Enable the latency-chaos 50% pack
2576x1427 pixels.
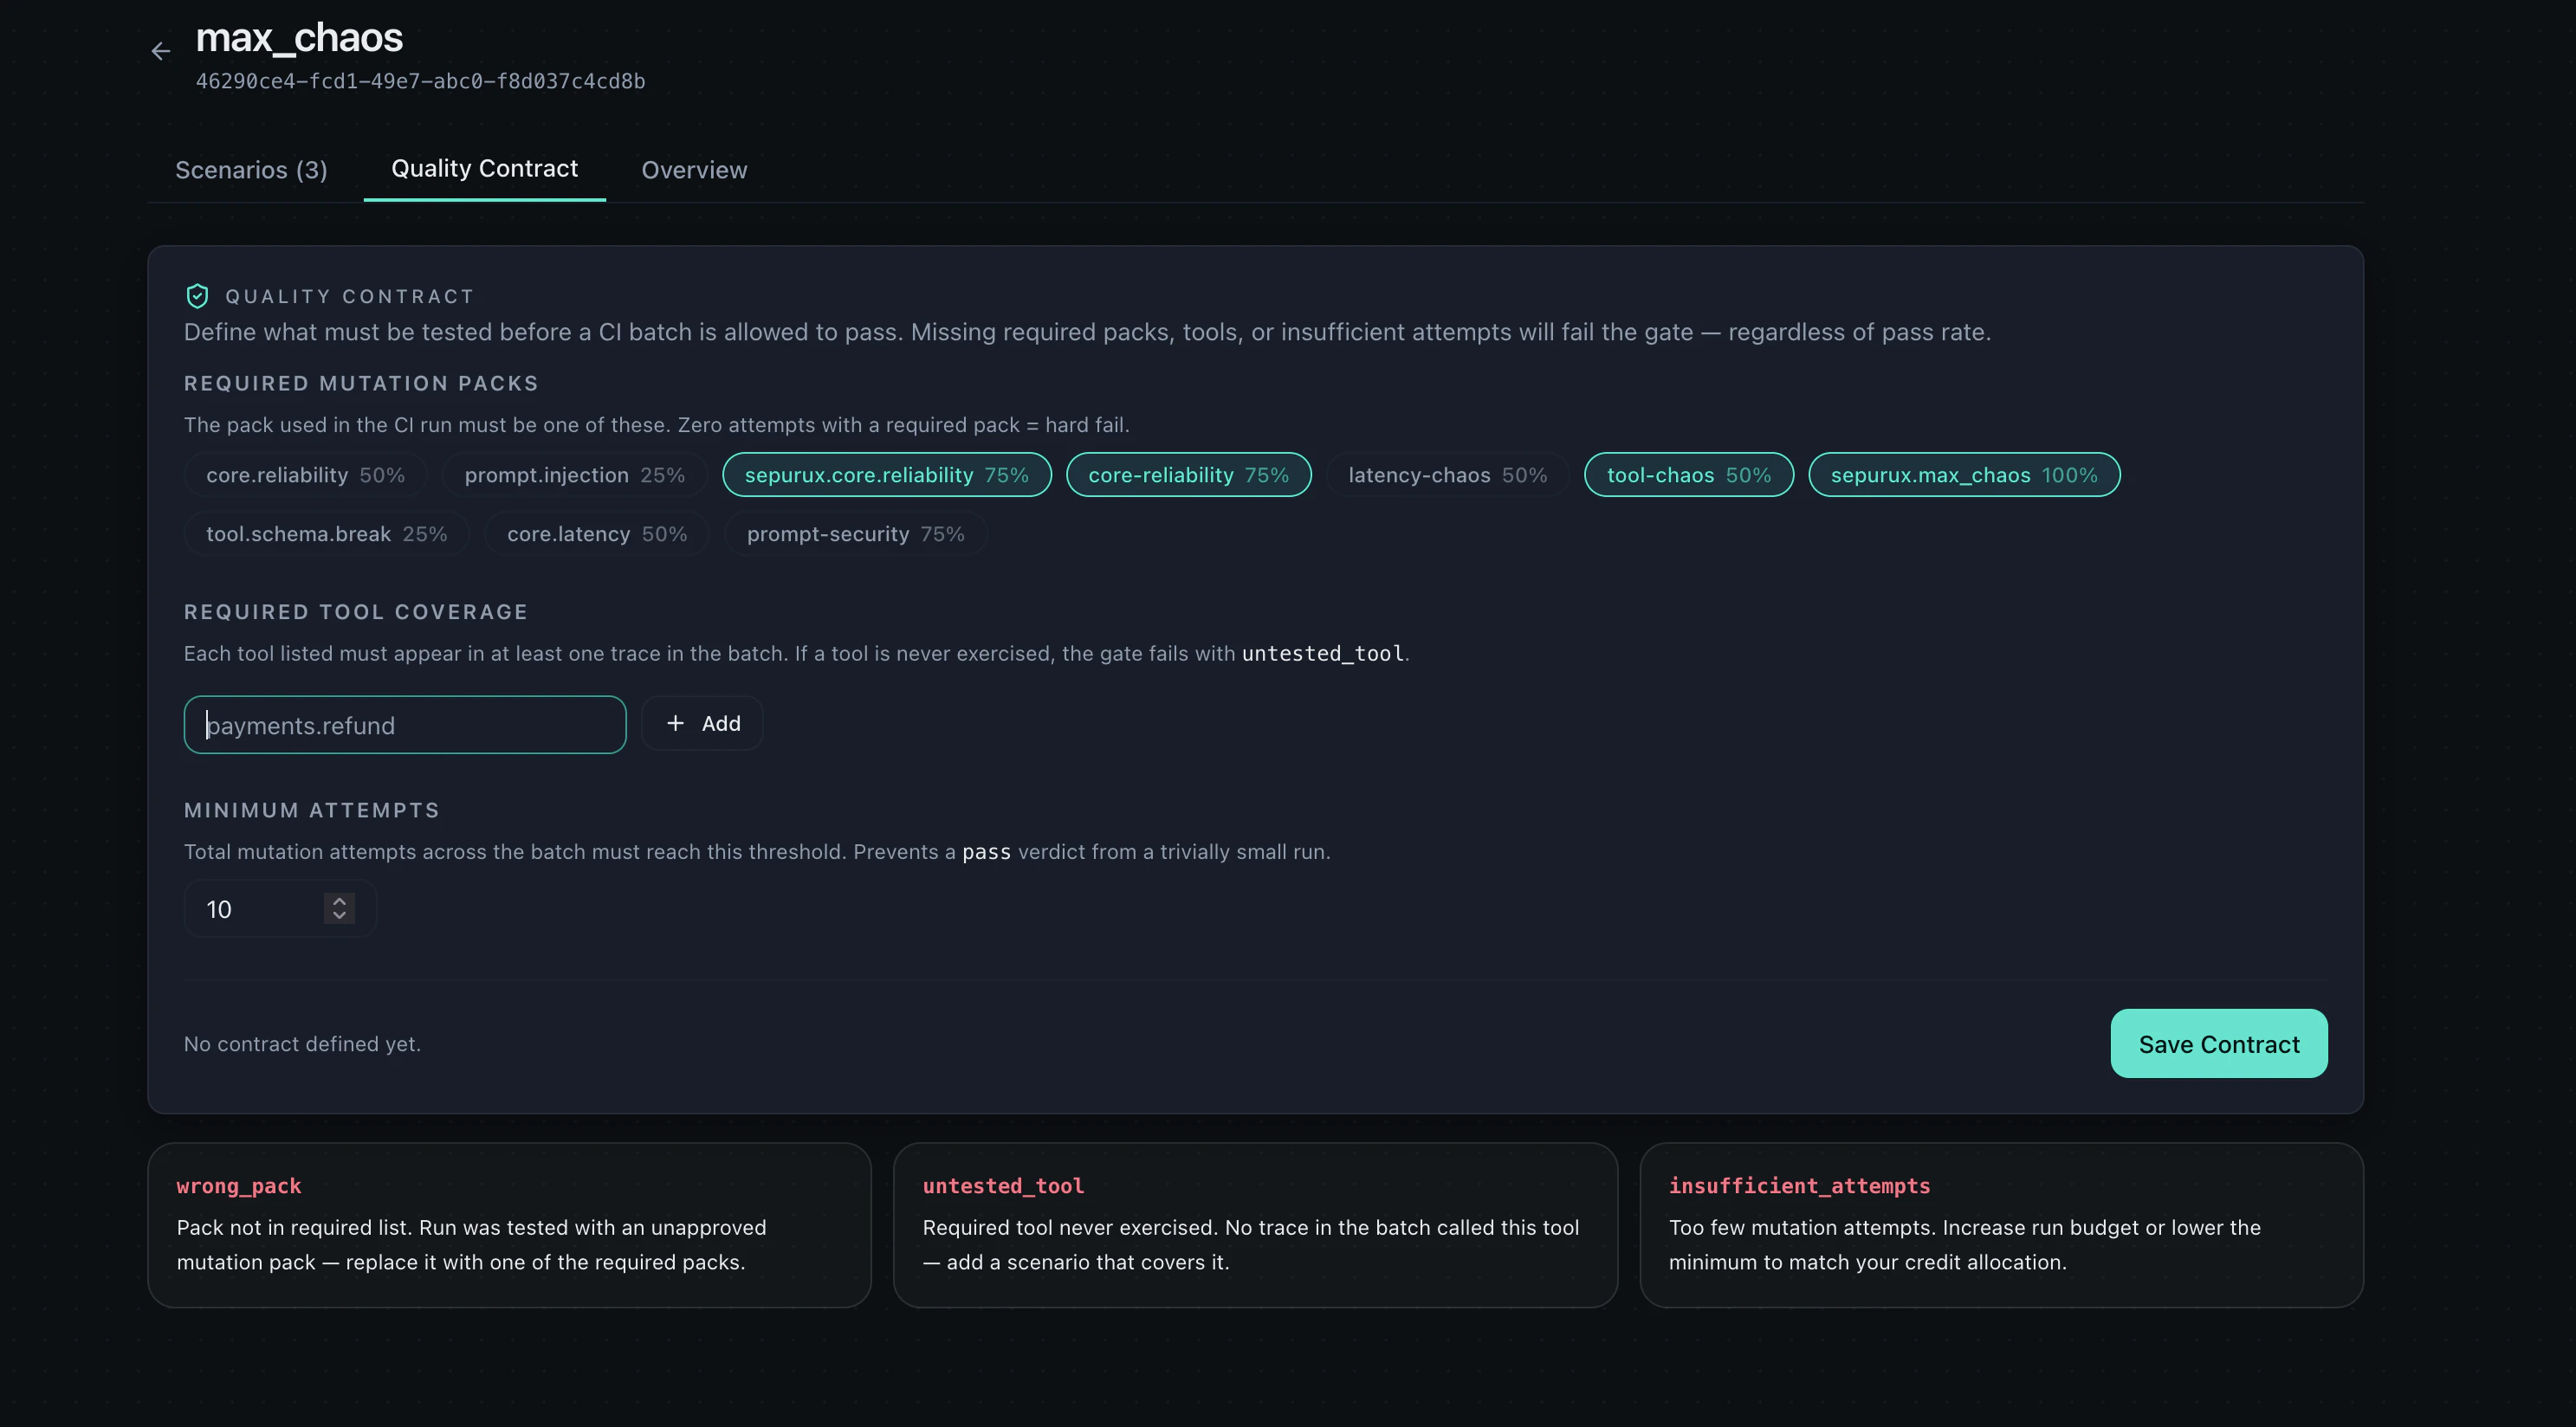point(1447,475)
